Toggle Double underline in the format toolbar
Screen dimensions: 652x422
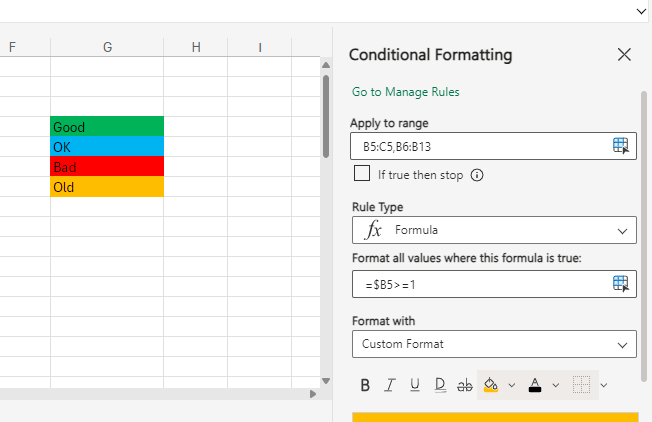coord(440,385)
